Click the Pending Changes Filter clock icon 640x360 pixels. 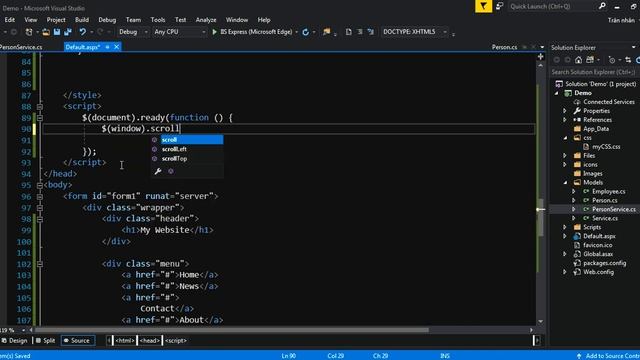click(x=611, y=60)
